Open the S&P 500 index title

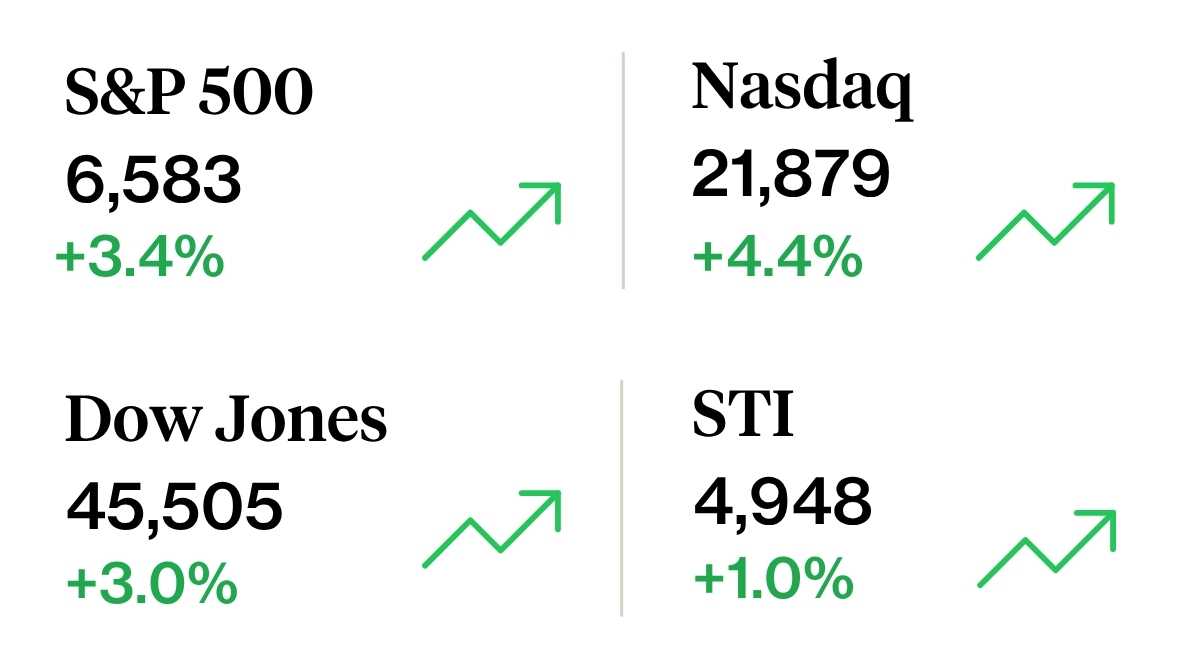[189, 94]
